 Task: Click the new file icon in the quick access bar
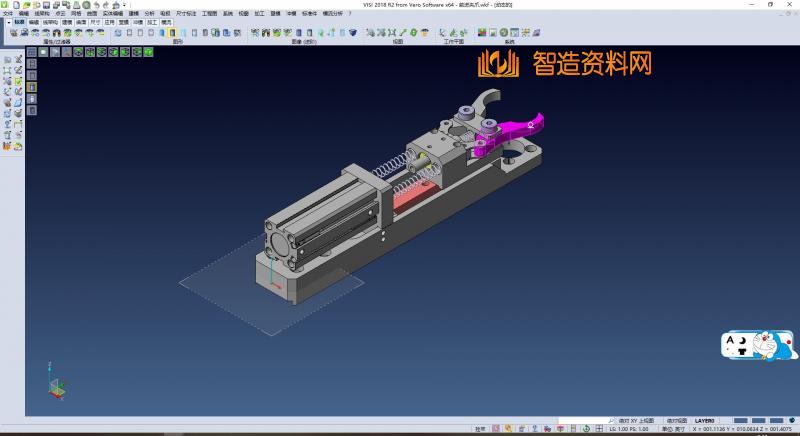tap(16, 5)
